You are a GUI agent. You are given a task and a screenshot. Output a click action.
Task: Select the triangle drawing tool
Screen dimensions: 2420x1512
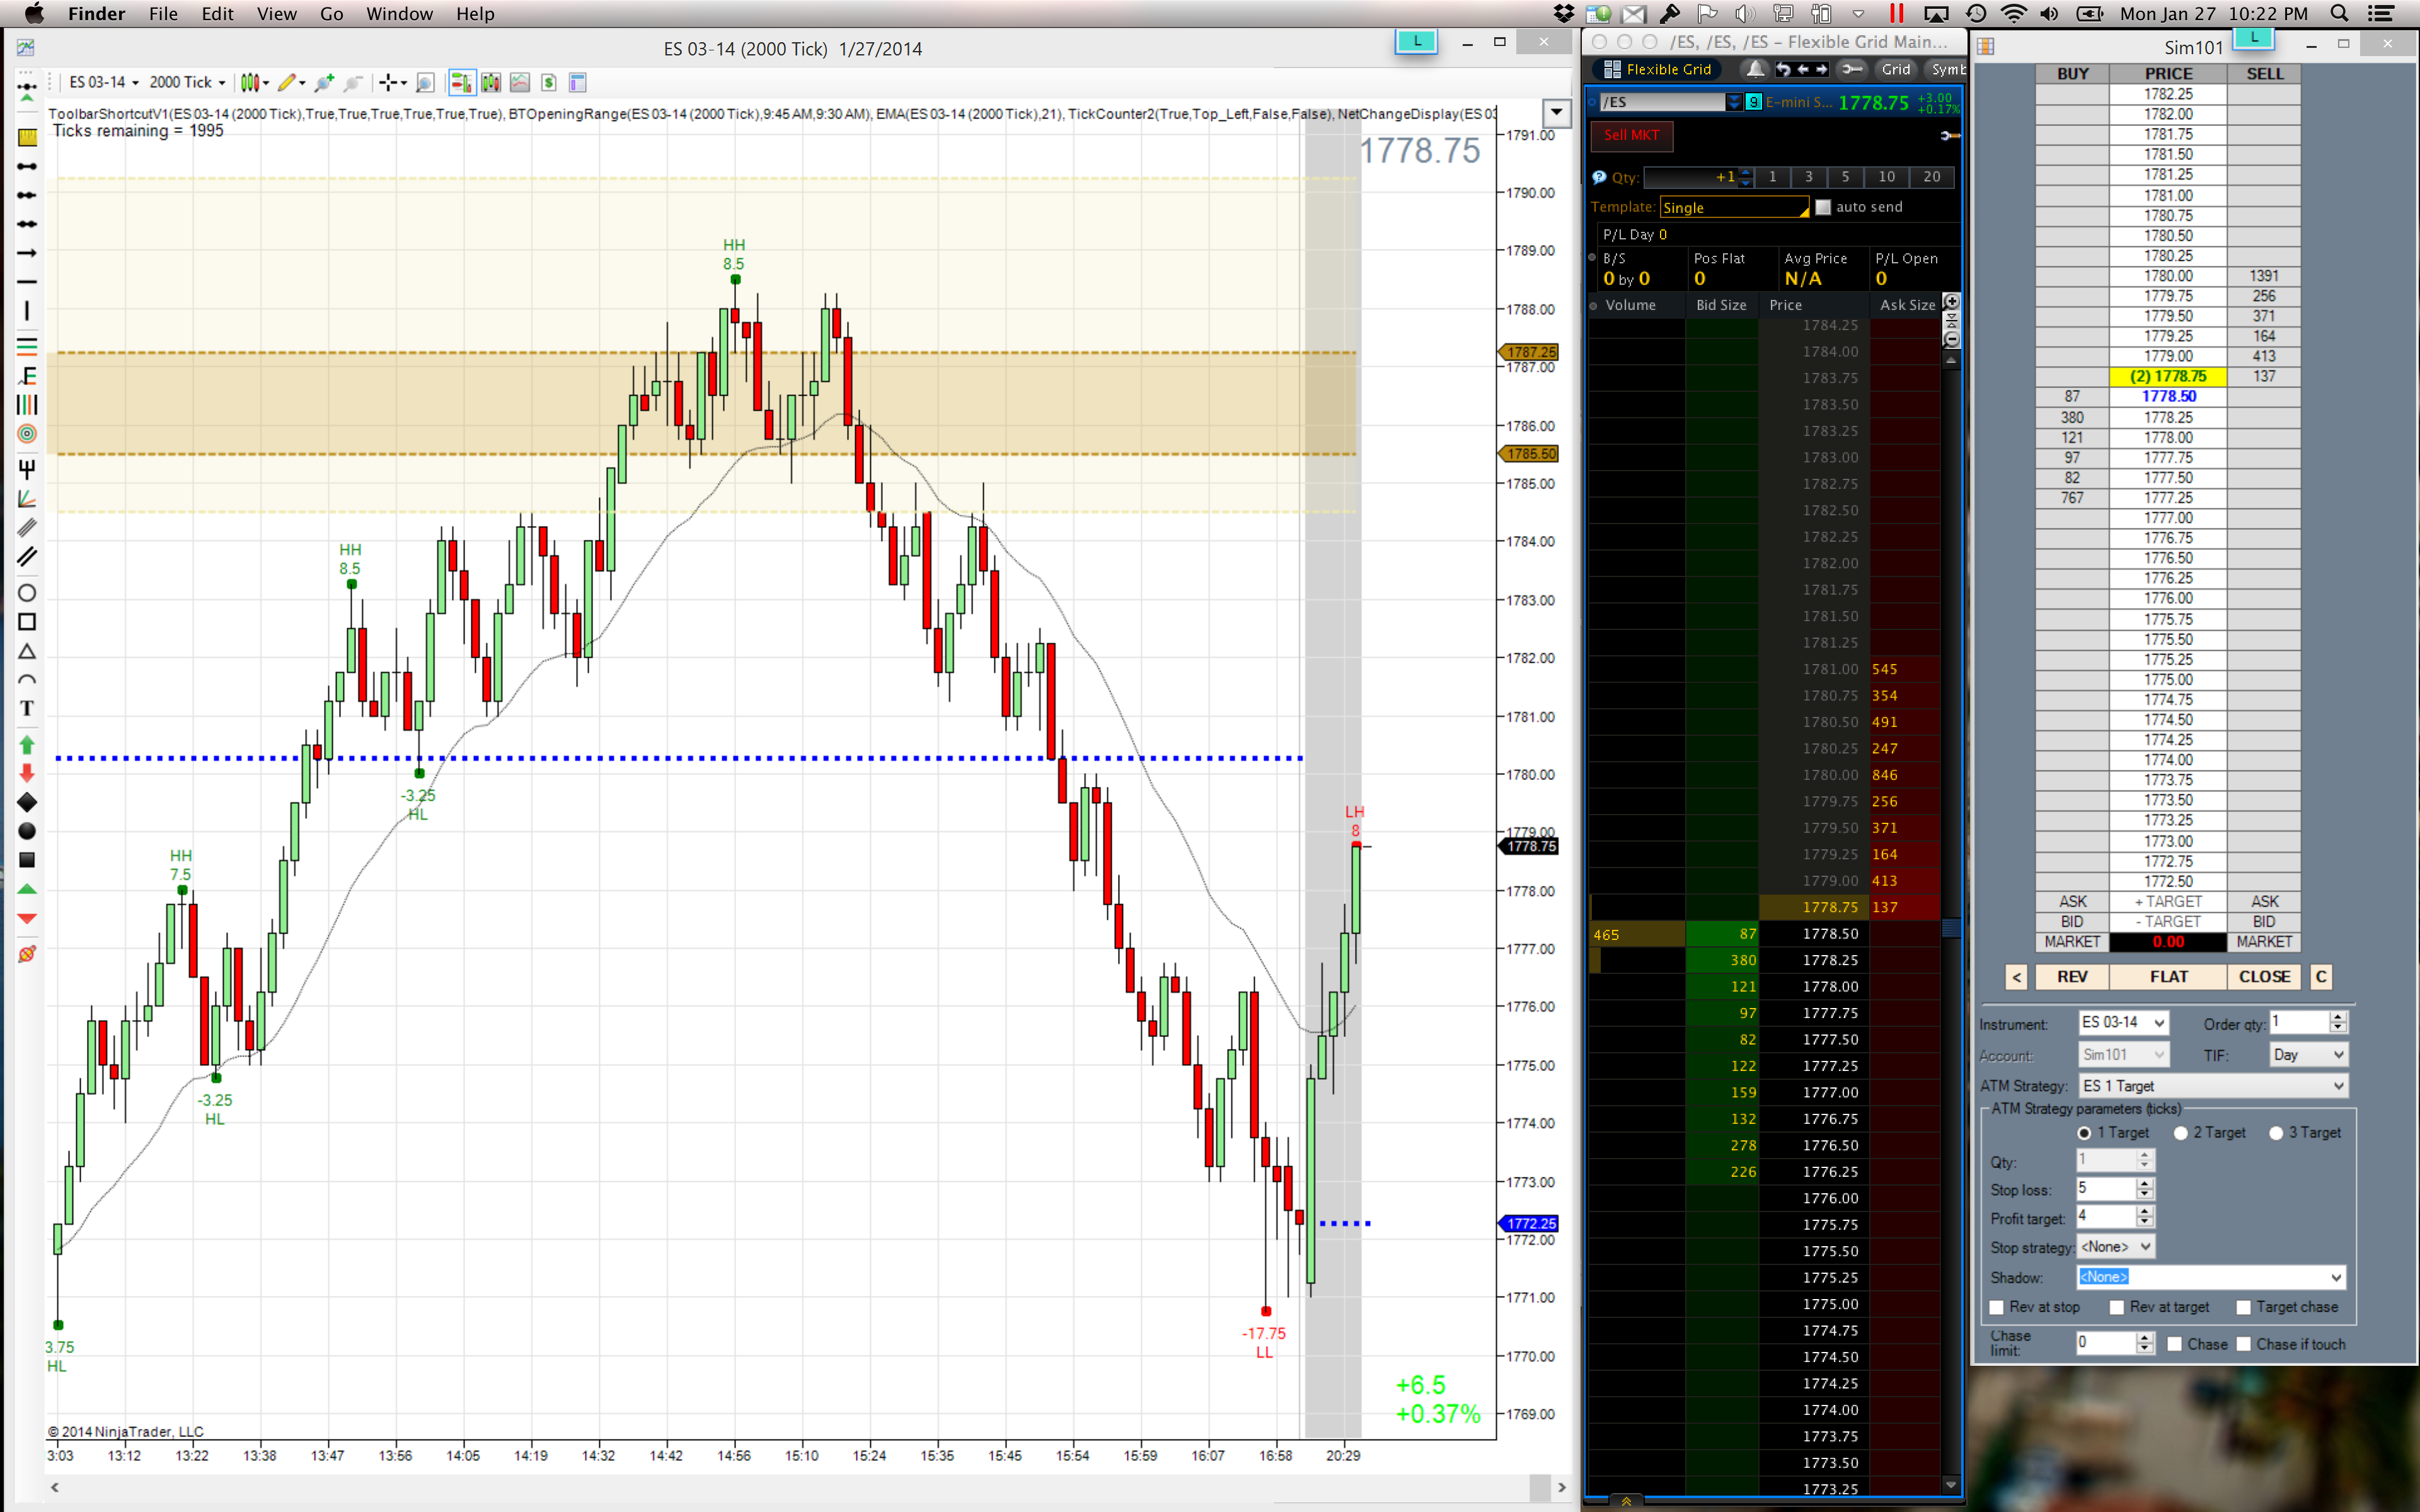coord(27,651)
